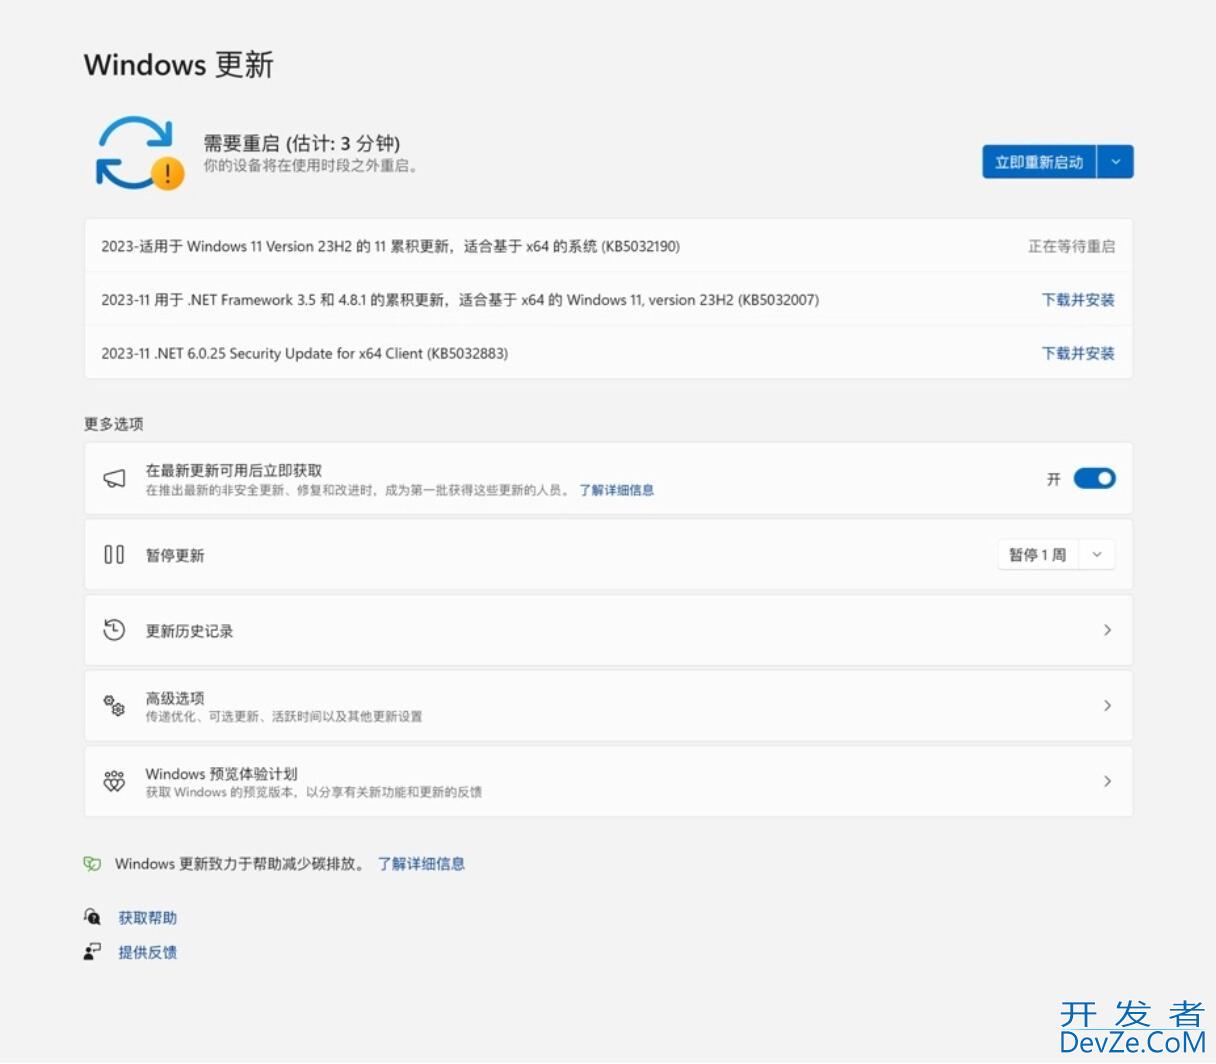The width and height of the screenshot is (1216, 1064).
Task: Select the .NET Framework 3.5 KB5032007 text
Action: tap(460, 300)
